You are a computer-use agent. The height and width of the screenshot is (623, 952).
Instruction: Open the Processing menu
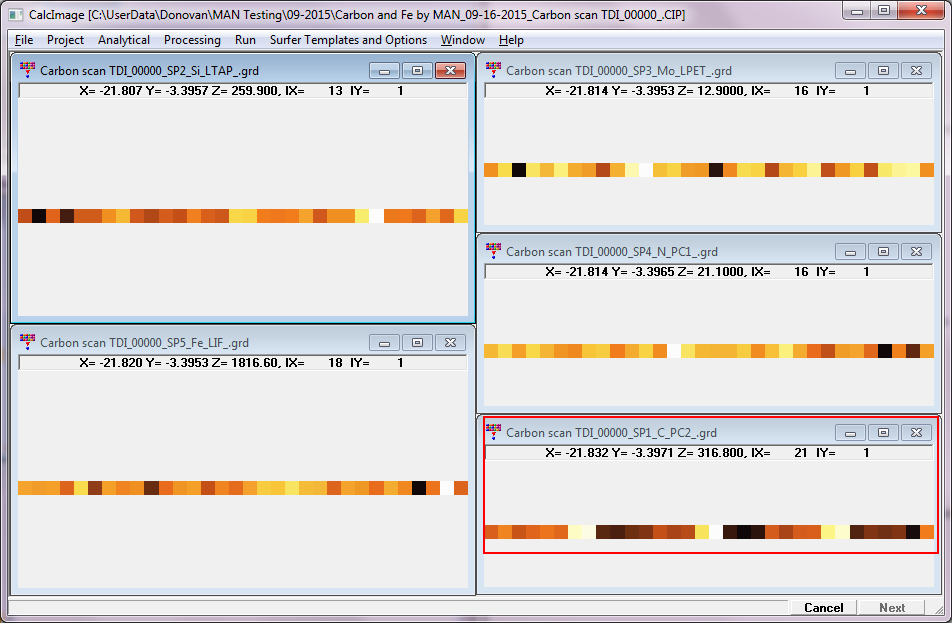coord(192,40)
